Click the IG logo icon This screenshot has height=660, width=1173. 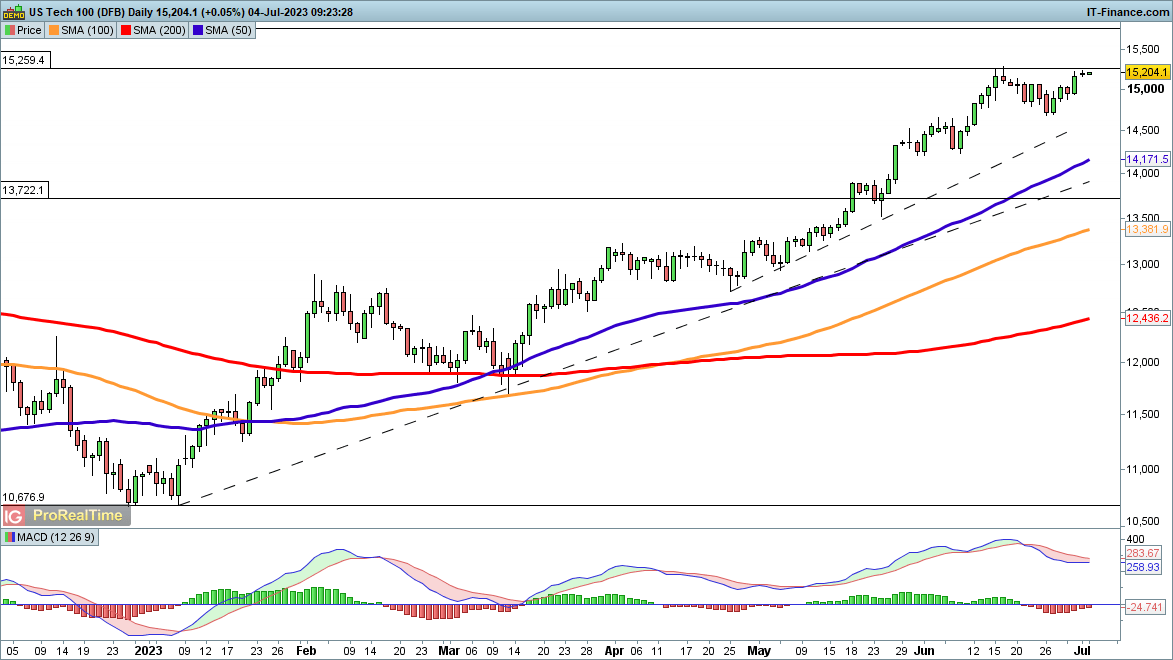point(13,516)
